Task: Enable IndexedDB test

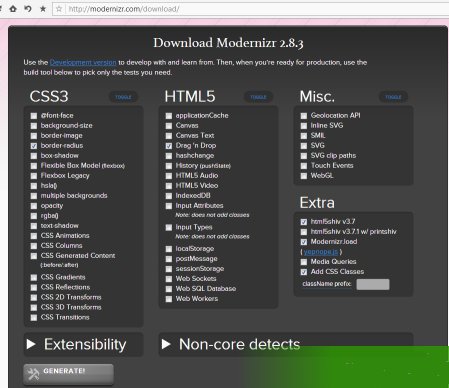Action: pyautogui.click(x=169, y=196)
